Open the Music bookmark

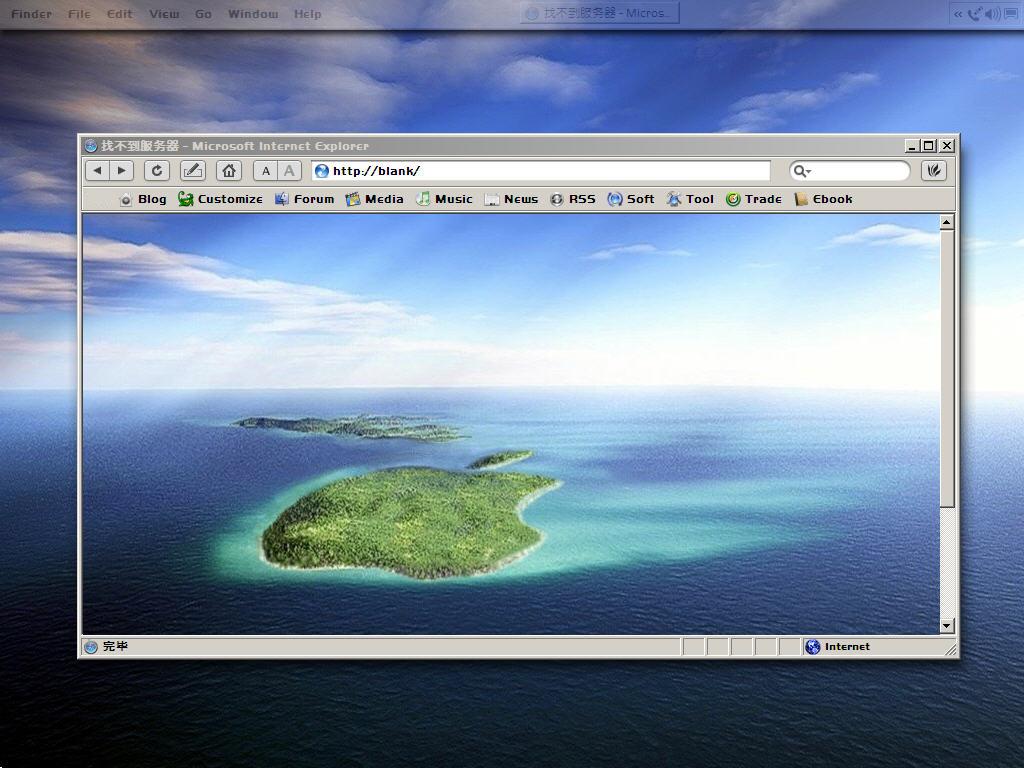(x=444, y=199)
